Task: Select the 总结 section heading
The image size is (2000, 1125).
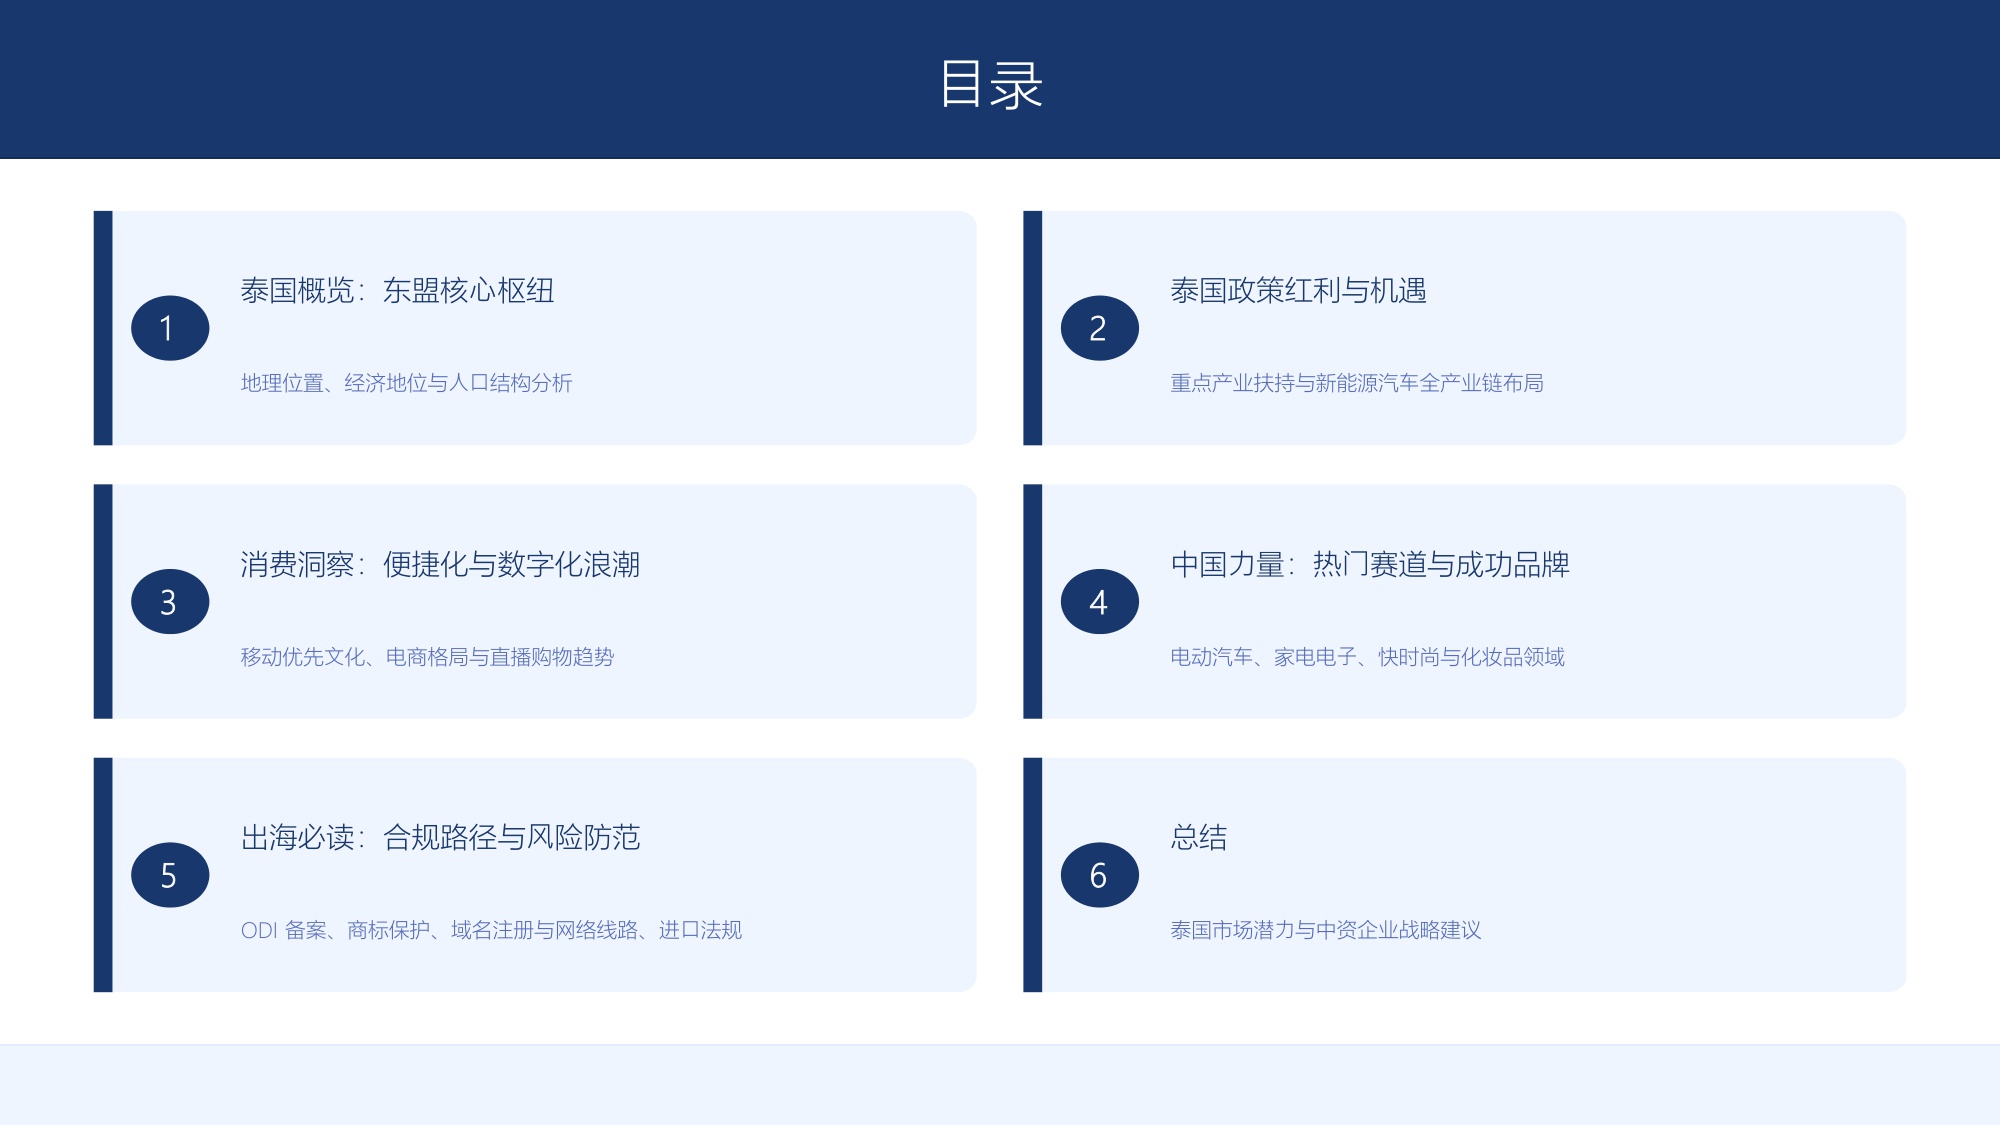Action: point(1197,839)
